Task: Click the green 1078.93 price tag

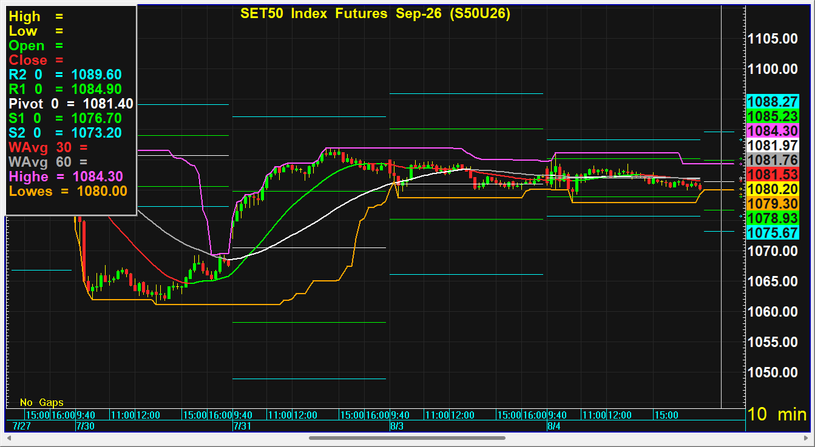Action: [772, 218]
